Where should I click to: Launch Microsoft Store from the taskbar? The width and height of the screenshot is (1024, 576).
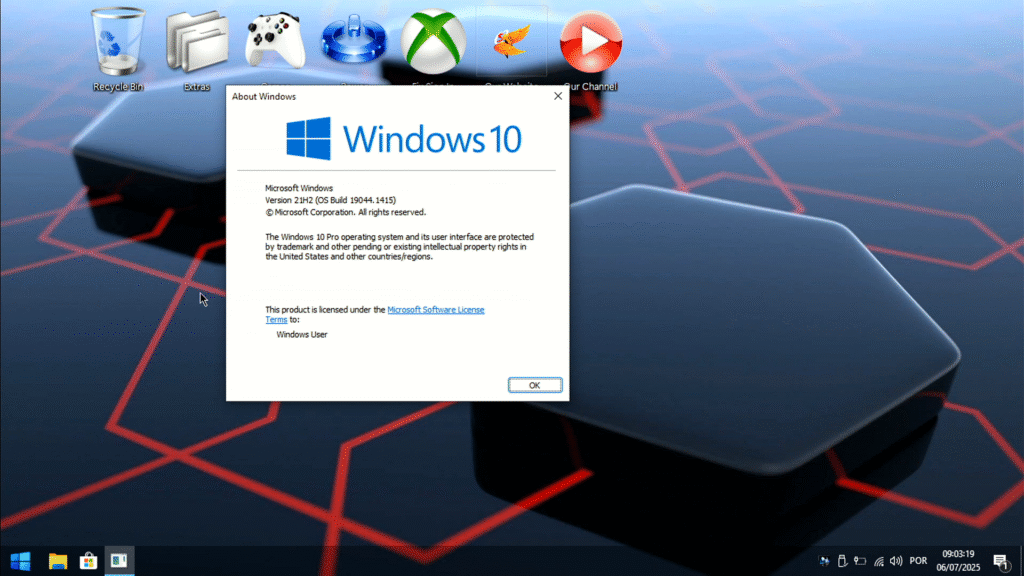pos(88,561)
